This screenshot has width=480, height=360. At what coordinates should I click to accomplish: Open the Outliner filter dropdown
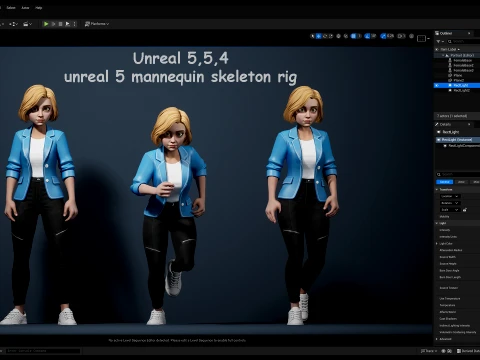440,41
